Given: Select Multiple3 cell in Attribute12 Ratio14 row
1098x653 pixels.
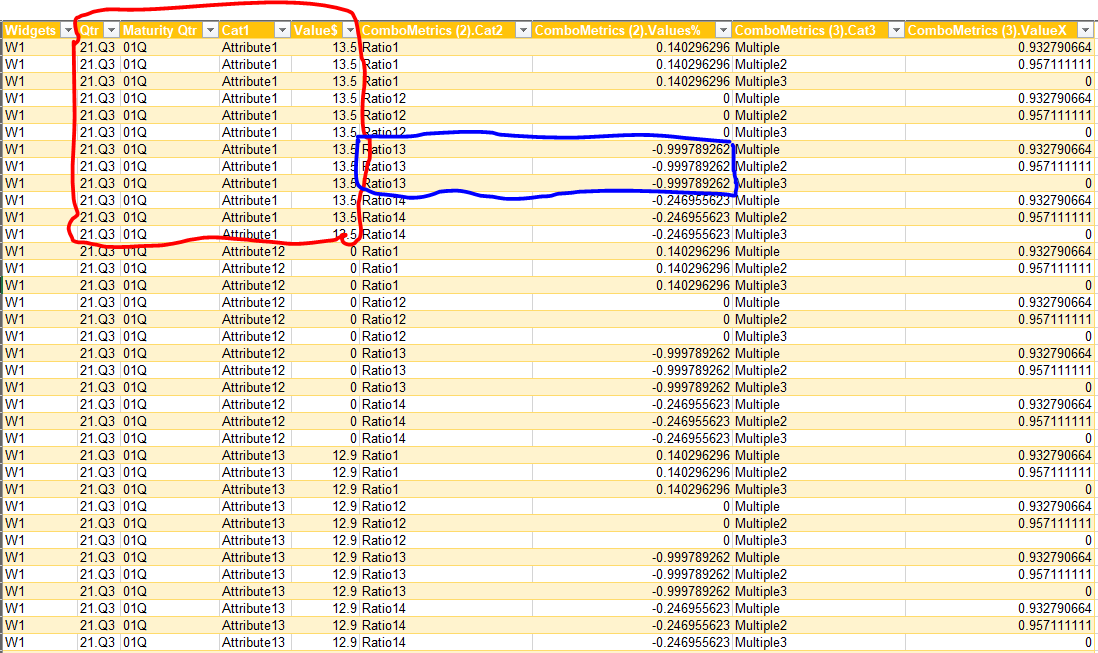Looking at the screenshot, I should (x=818, y=438).
